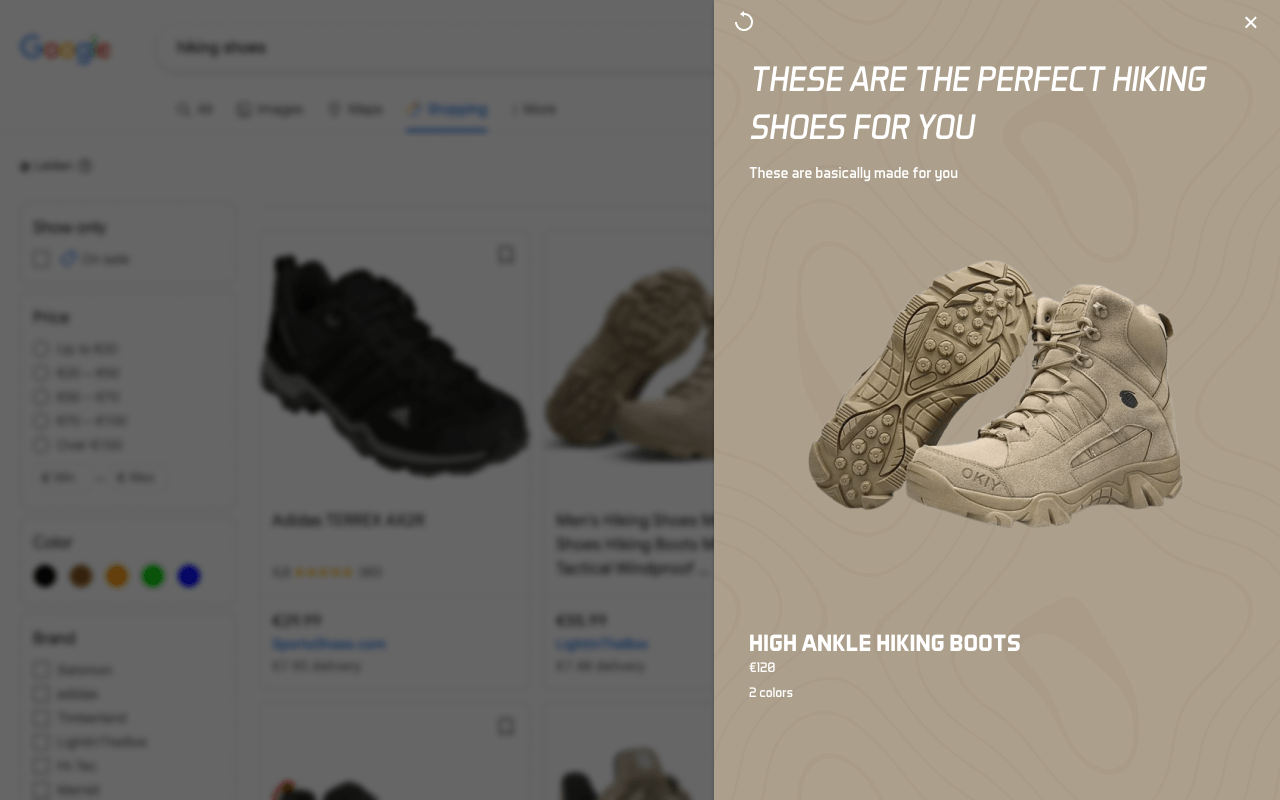Click the info icon beside Leiden location
Viewport: 1280px width, 800px height.
[85, 166]
